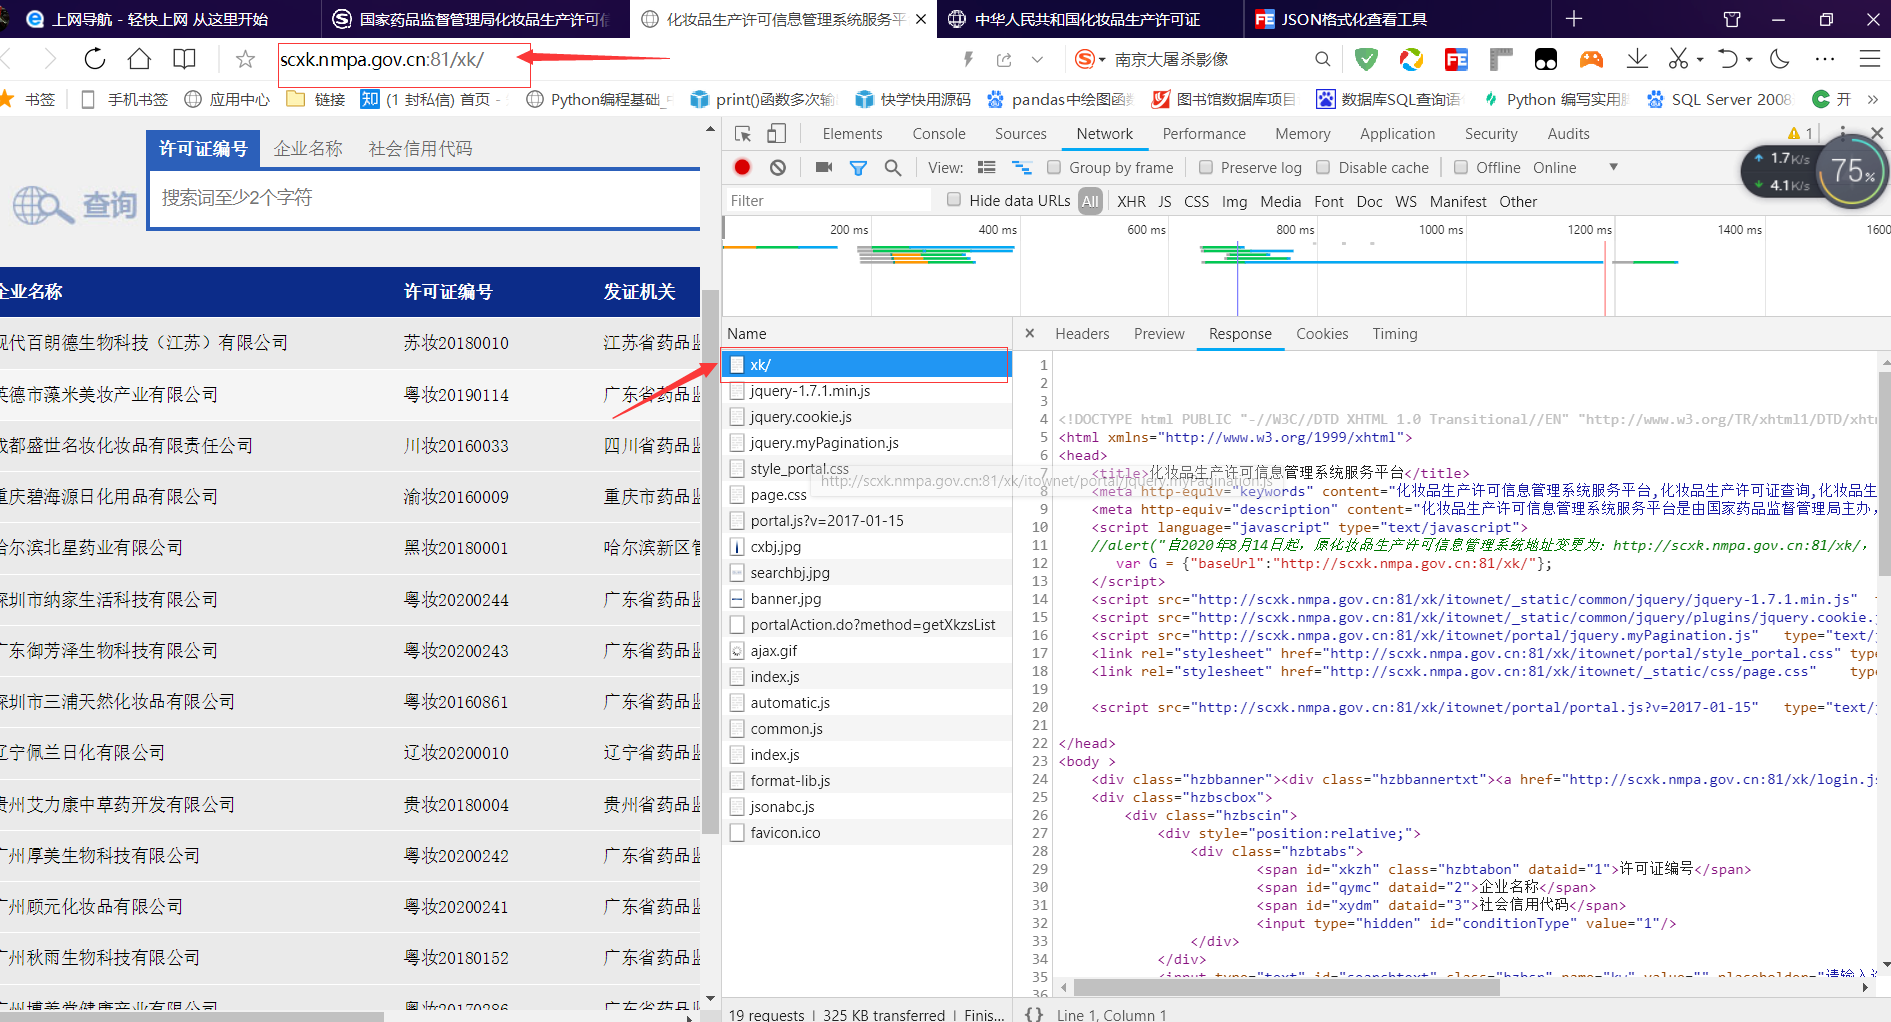
Task: Select the xk/ request row
Action: pos(867,364)
